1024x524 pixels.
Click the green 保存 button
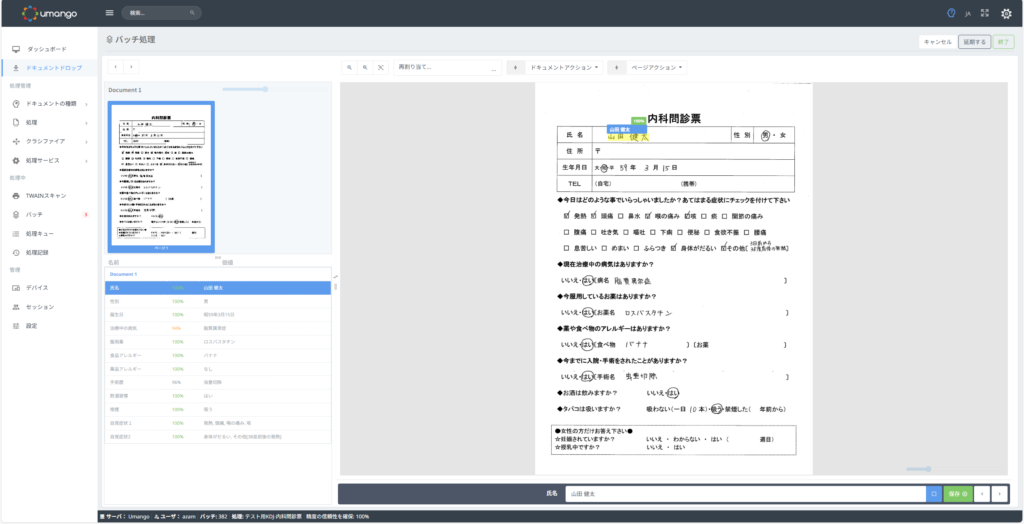click(x=957, y=493)
